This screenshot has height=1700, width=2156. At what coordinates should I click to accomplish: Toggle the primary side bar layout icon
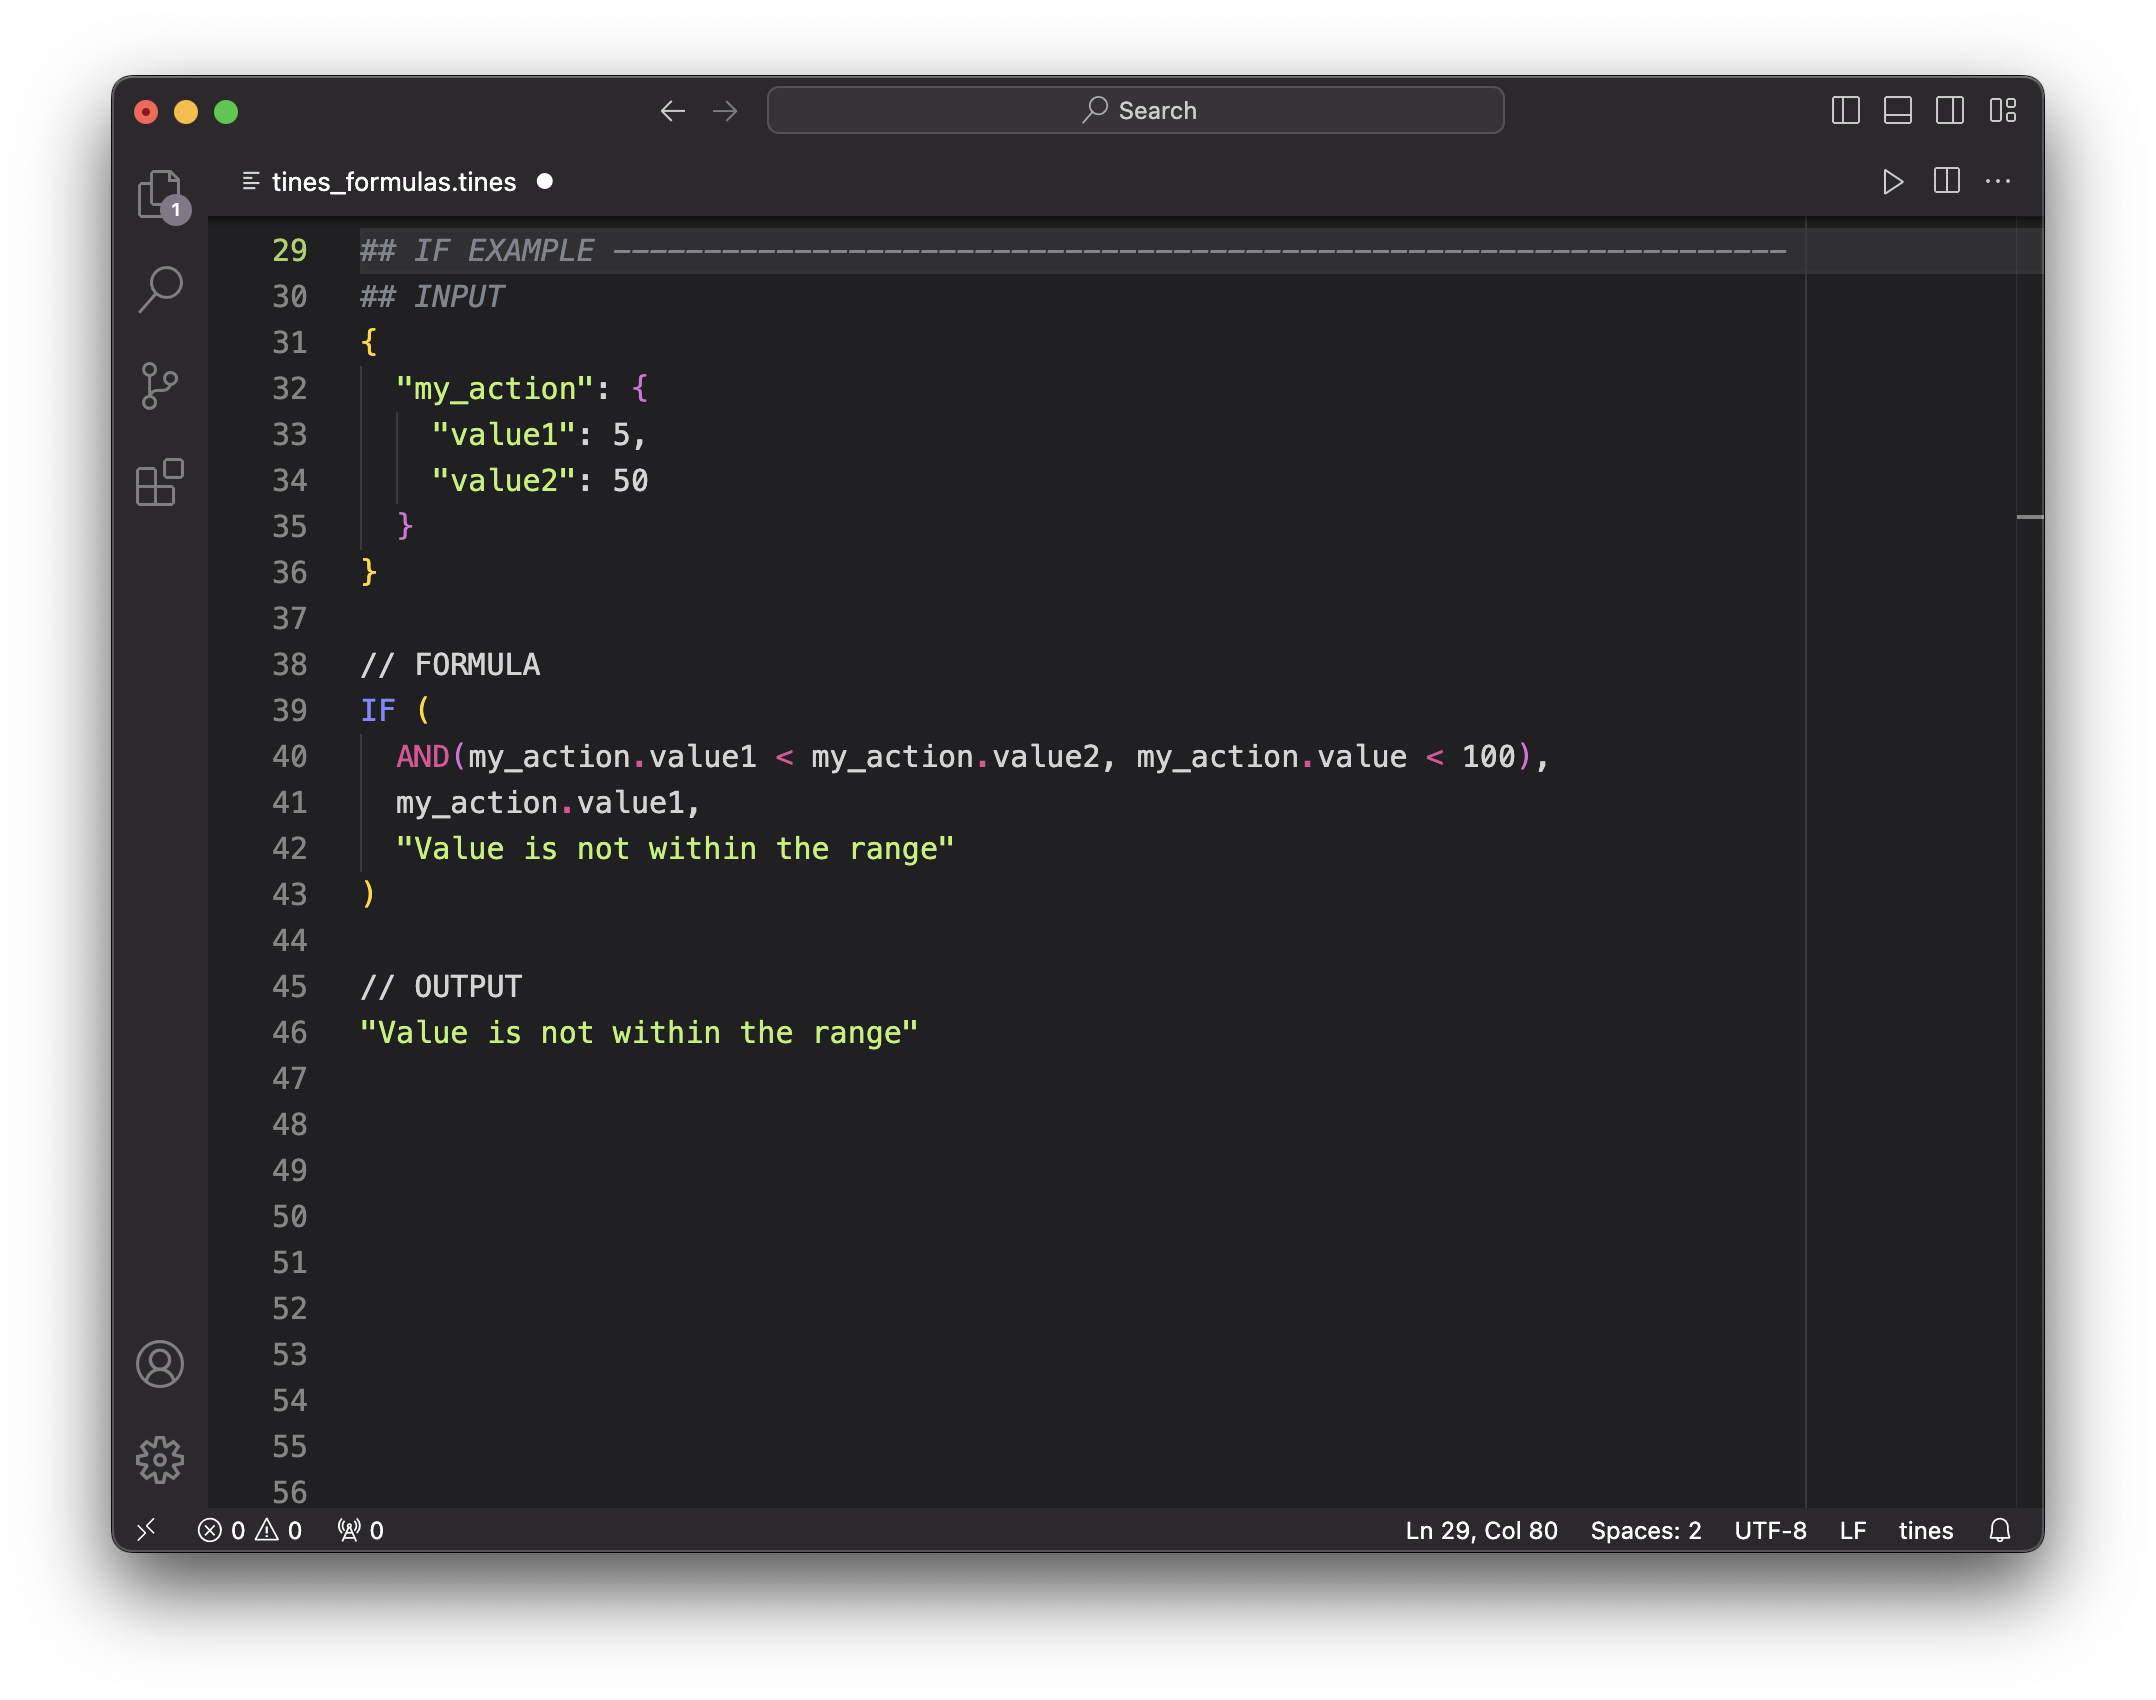pos(1845,111)
